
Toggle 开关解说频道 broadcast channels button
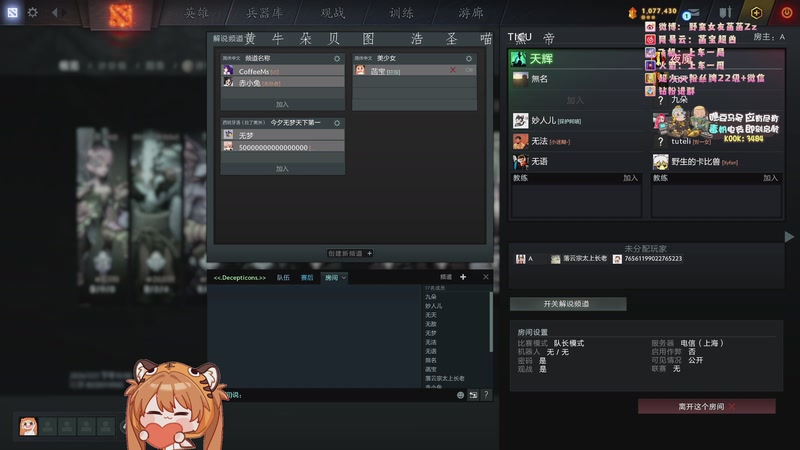coord(568,304)
